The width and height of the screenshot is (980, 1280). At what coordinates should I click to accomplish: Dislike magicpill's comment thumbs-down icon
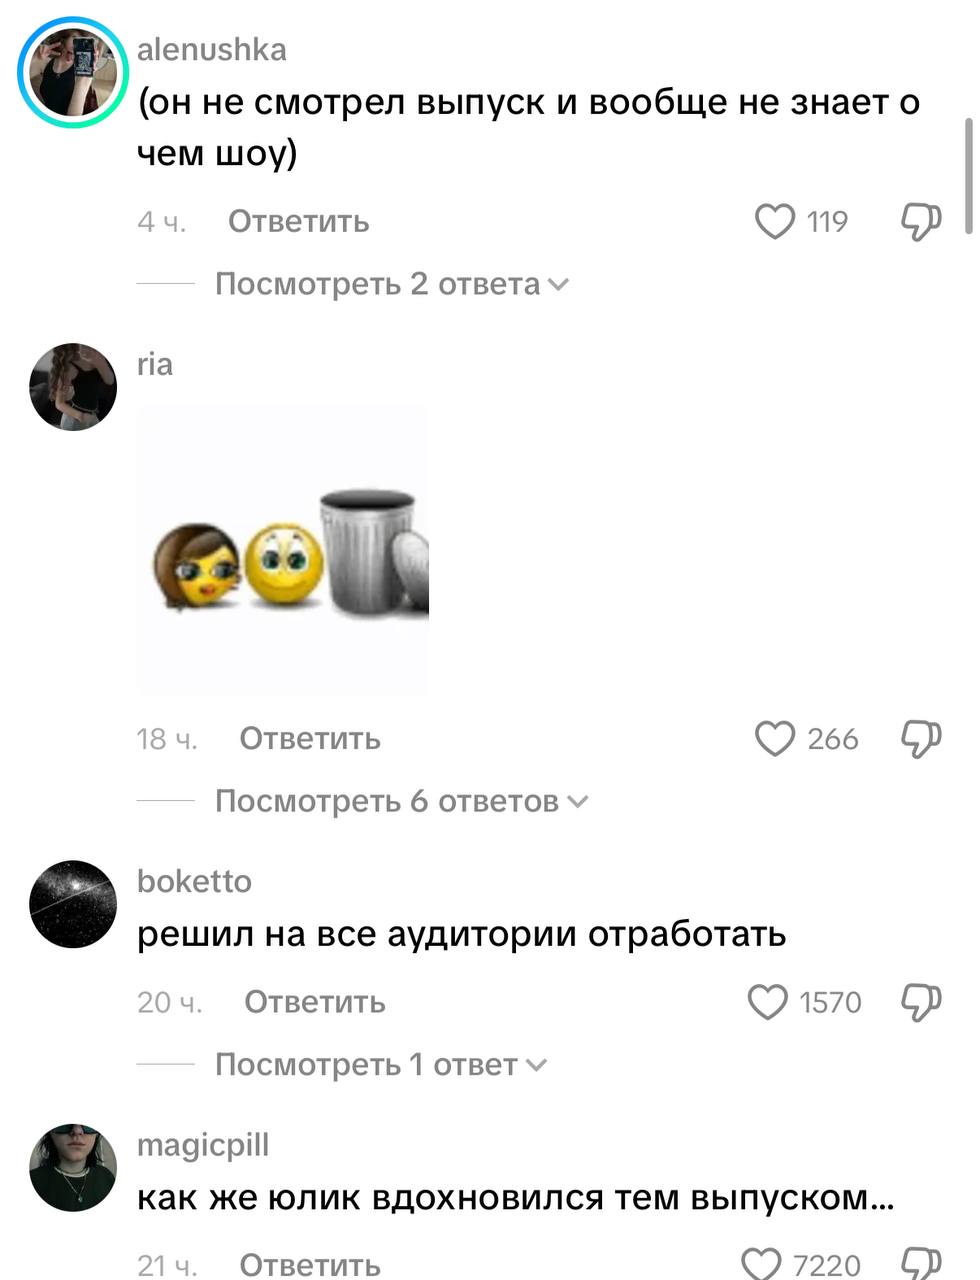[x=921, y=1265]
